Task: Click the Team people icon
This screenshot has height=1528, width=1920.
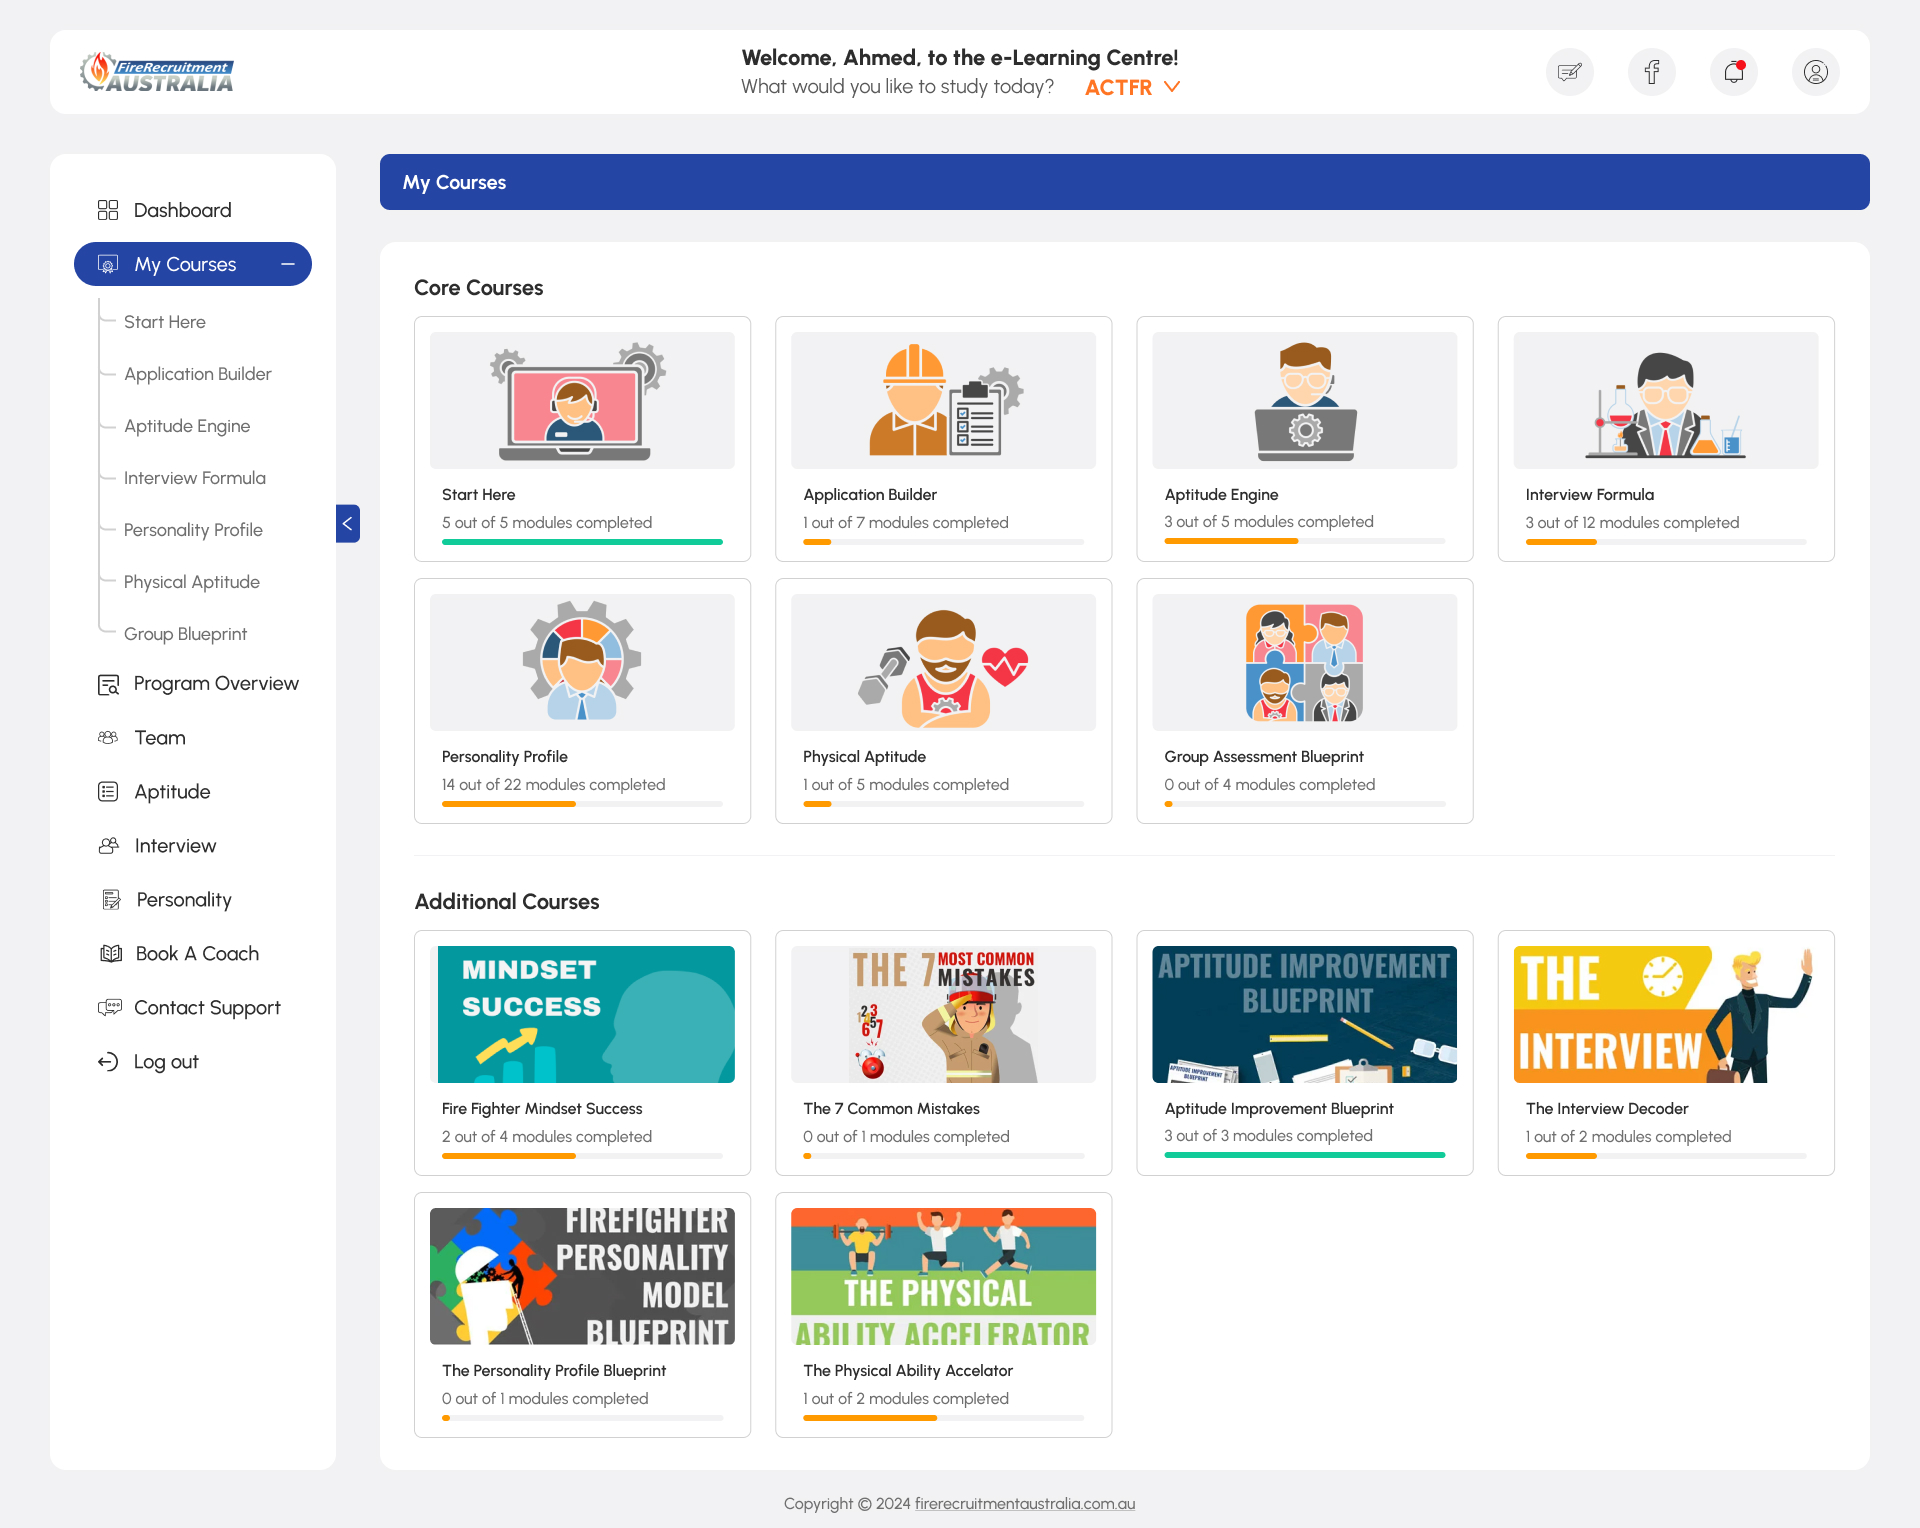Action: pos(108,738)
